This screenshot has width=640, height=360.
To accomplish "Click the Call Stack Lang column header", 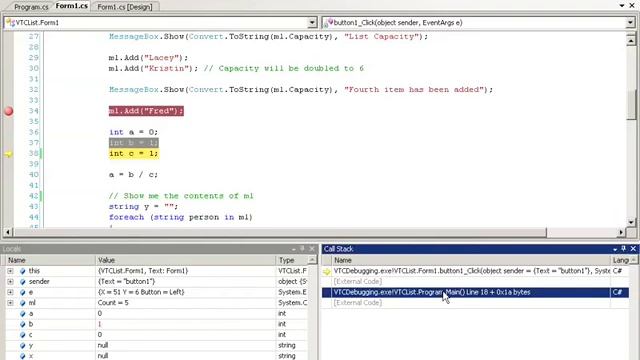I will 620,260.
